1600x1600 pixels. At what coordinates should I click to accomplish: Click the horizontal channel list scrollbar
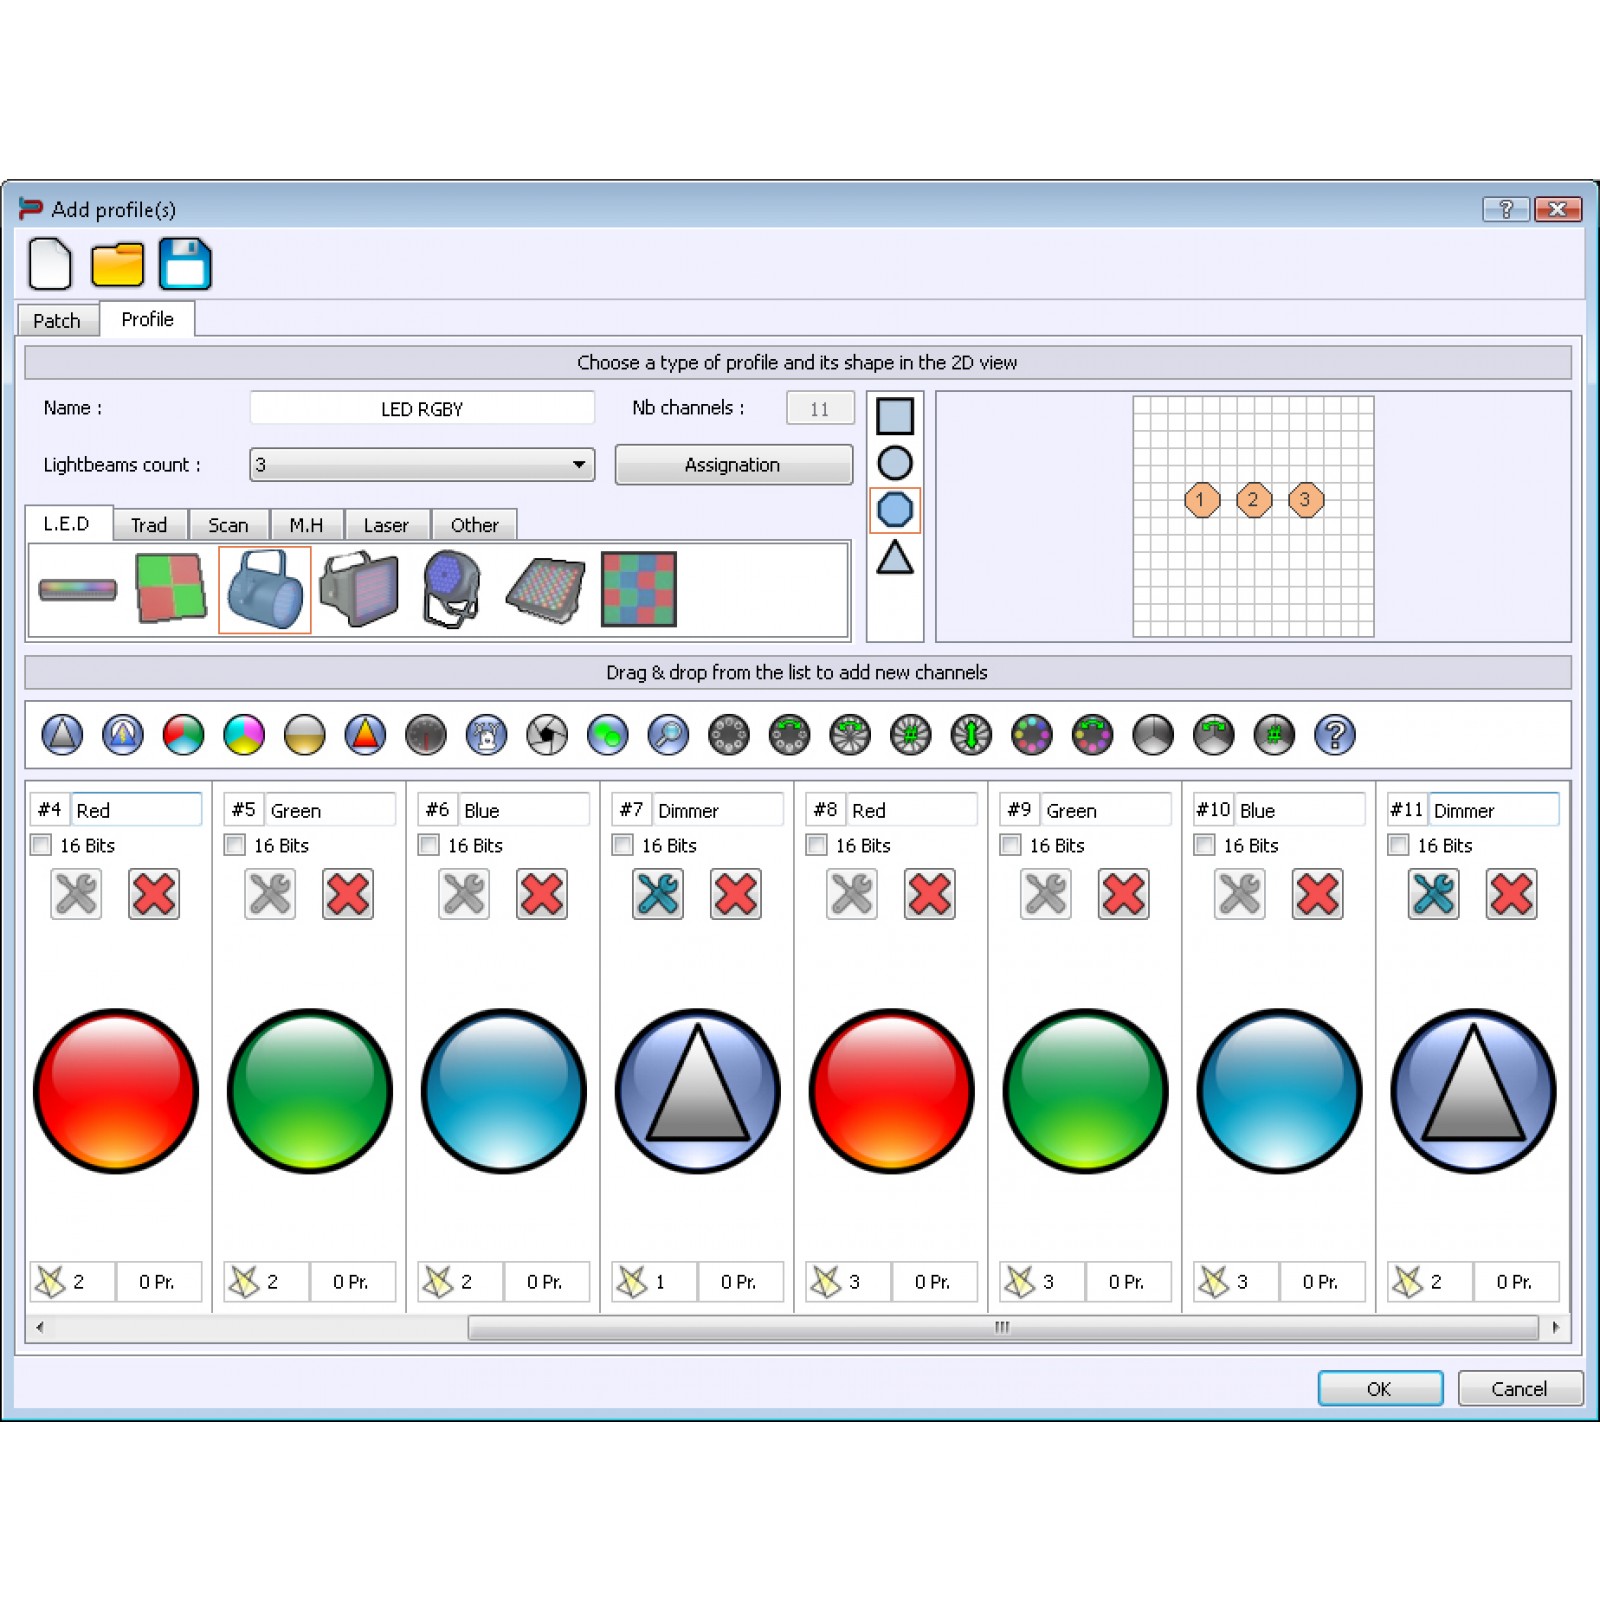click(x=1002, y=1327)
